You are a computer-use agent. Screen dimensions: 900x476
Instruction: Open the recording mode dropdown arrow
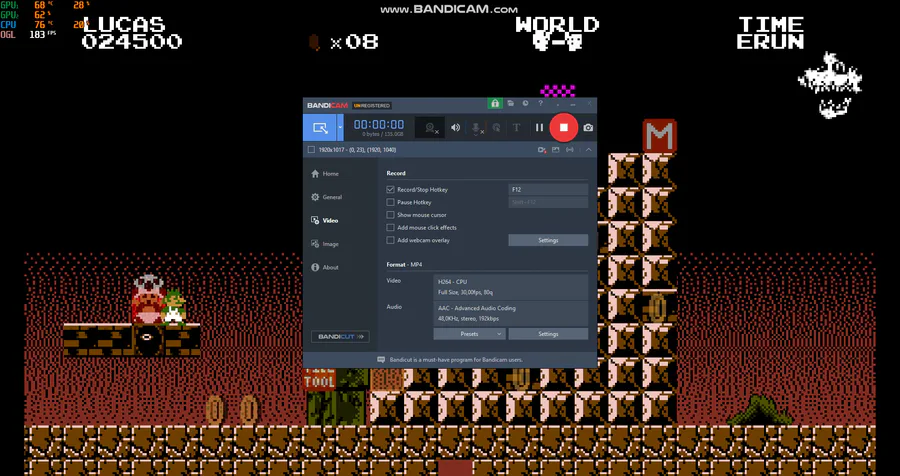click(x=340, y=127)
